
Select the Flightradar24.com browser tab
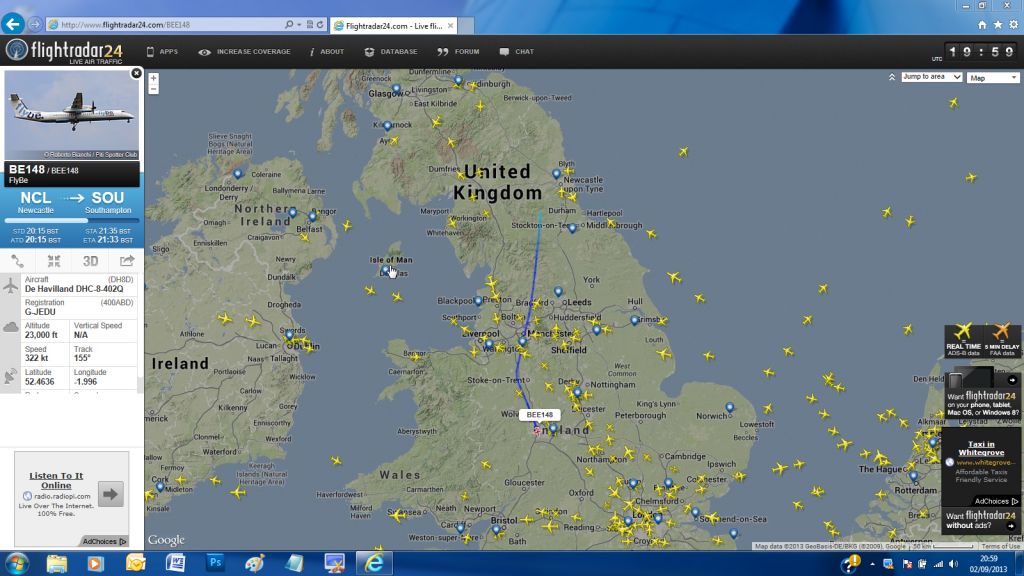click(394, 26)
